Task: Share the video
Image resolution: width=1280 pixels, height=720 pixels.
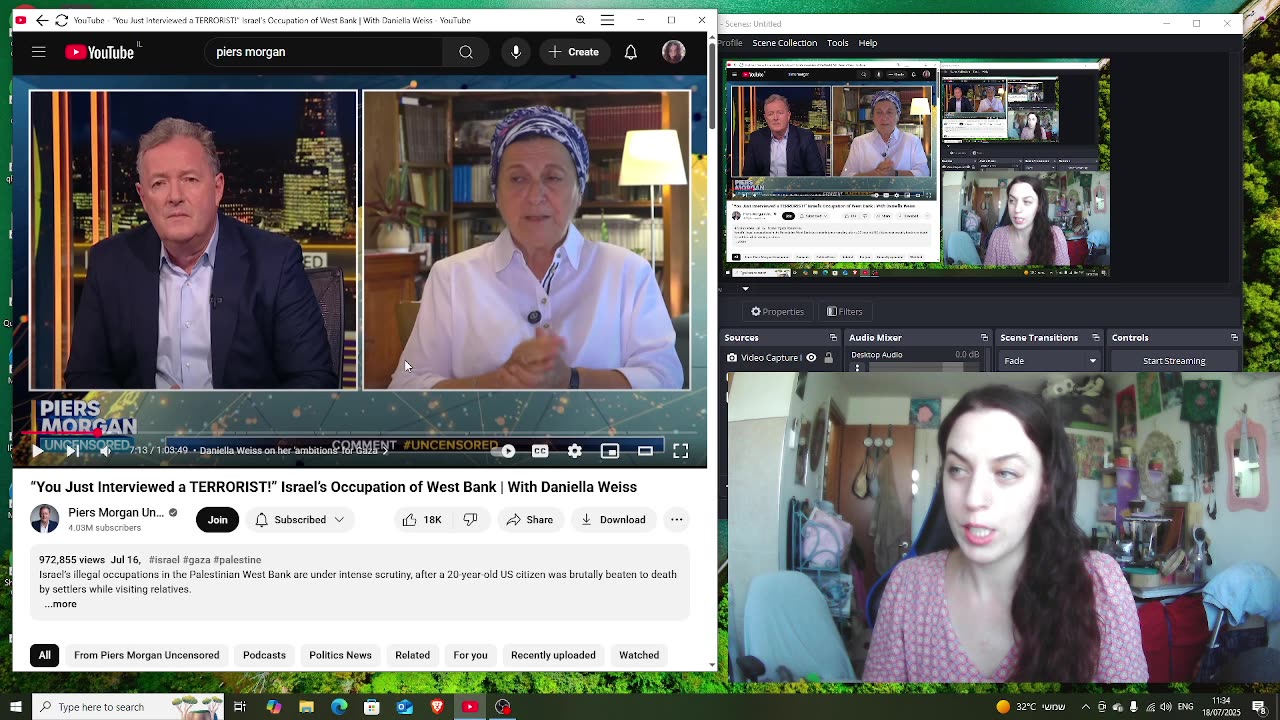Action: [530, 520]
